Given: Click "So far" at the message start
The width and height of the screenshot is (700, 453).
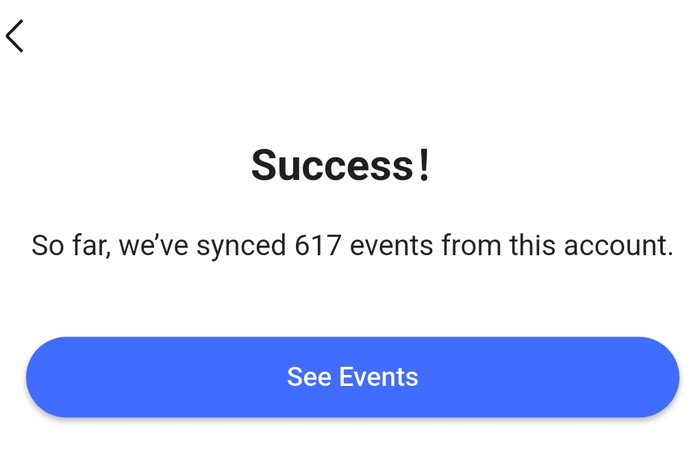Looking at the screenshot, I should point(66,245).
